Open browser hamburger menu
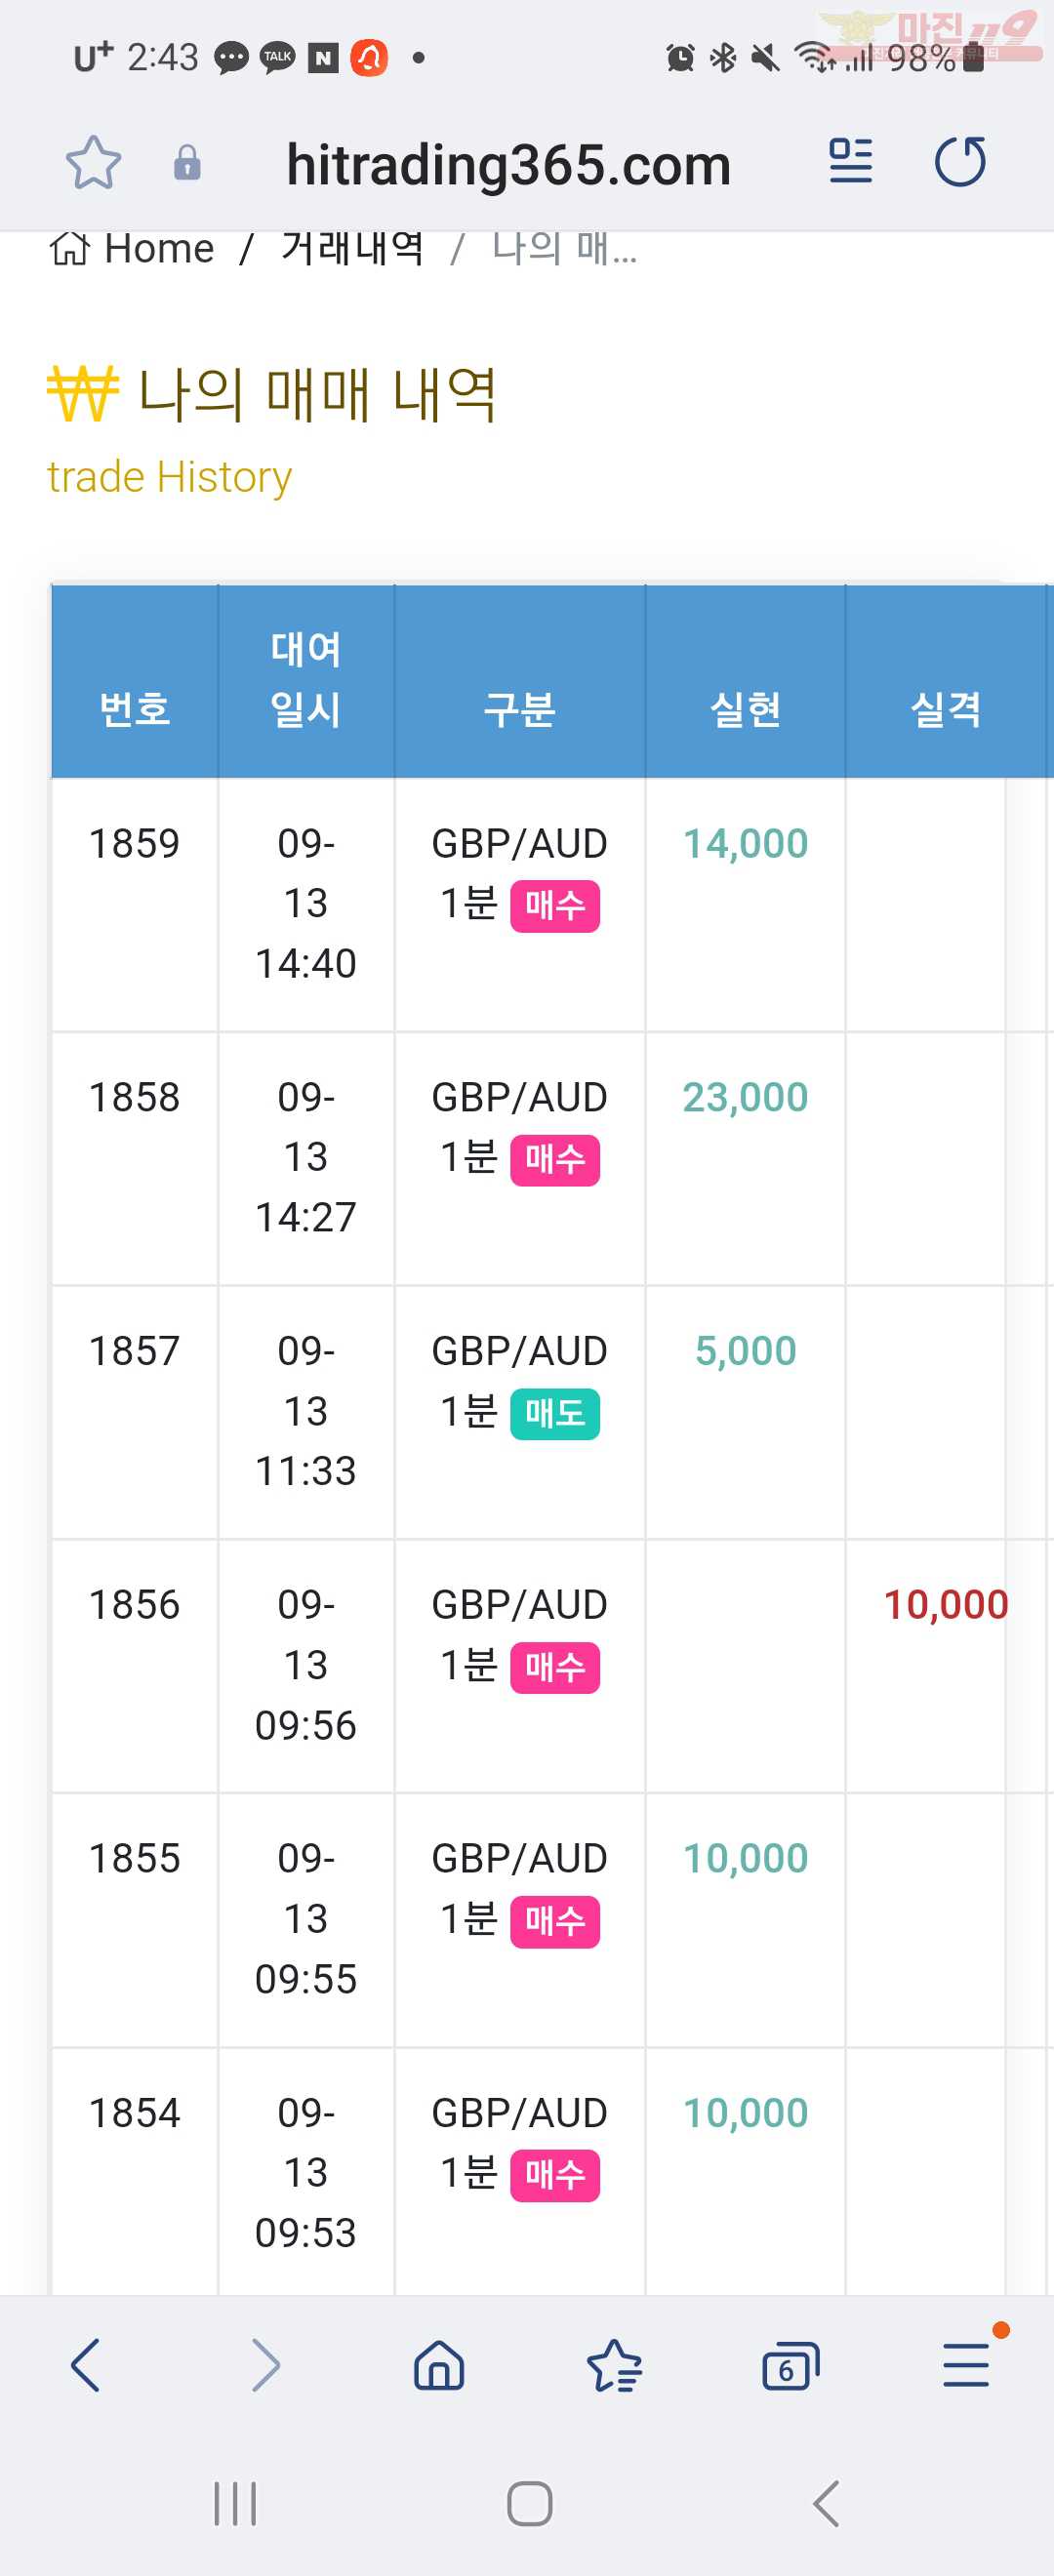Screen dimensions: 1054x2576 [x=966, y=2365]
